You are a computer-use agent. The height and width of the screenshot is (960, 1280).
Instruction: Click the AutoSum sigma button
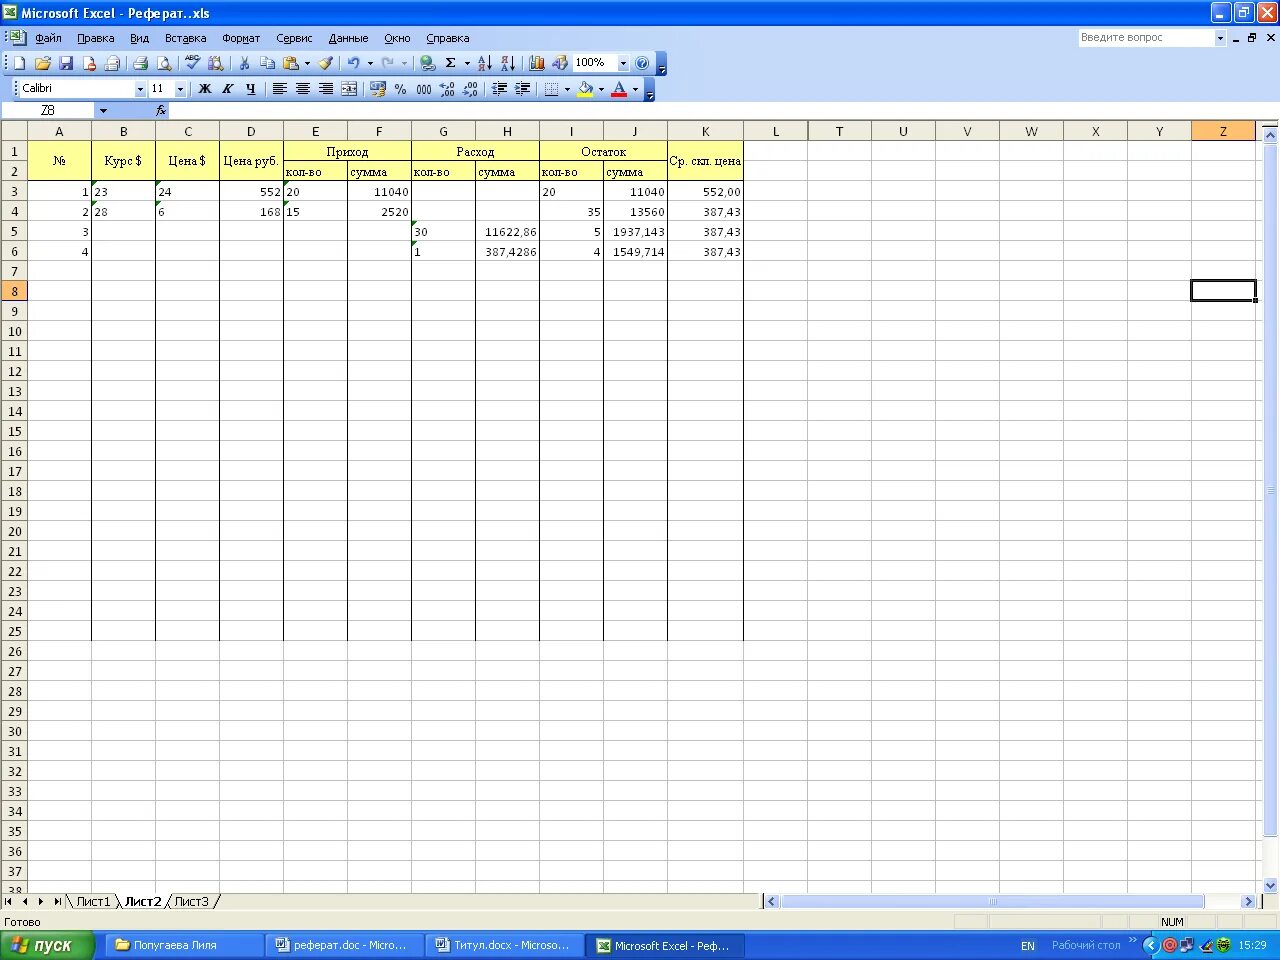click(x=451, y=63)
